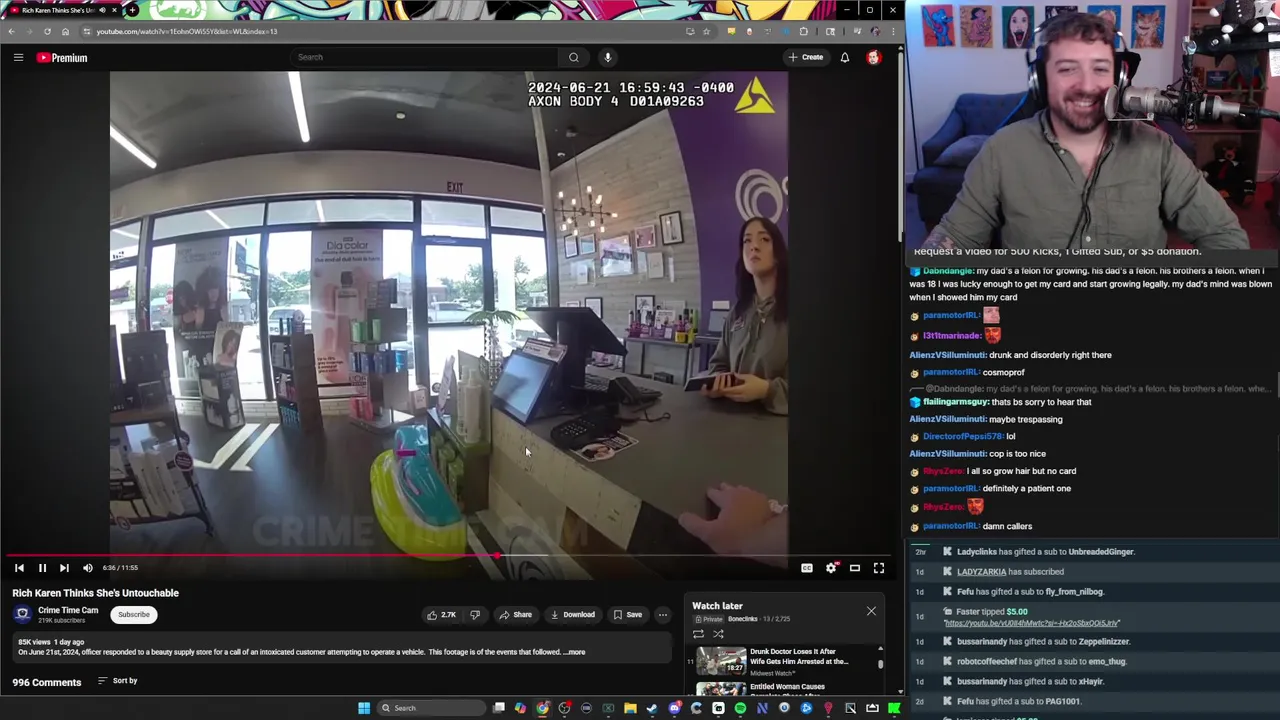Open File Explorer from the taskbar
The width and height of the screenshot is (1280, 720).
pos(630,708)
